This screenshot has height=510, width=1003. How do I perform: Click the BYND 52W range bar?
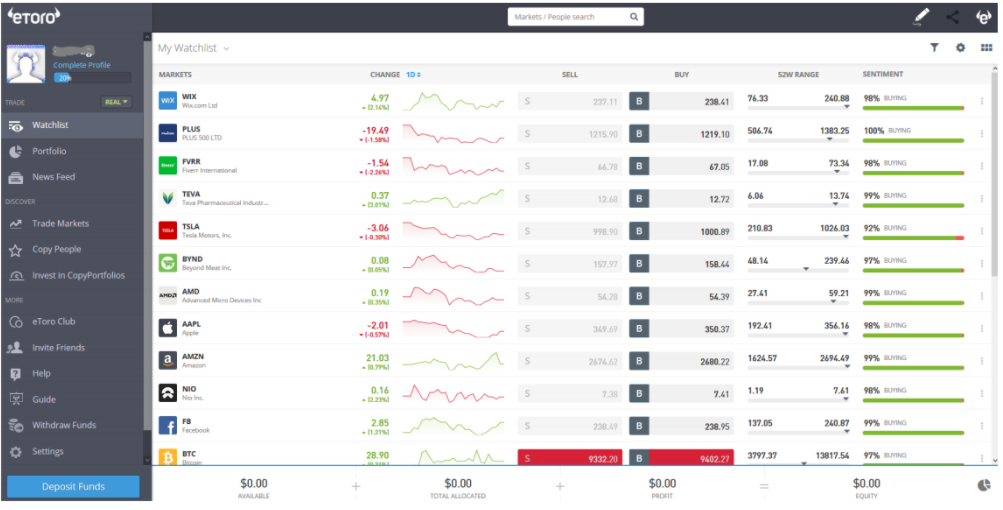pyautogui.click(x=798, y=271)
